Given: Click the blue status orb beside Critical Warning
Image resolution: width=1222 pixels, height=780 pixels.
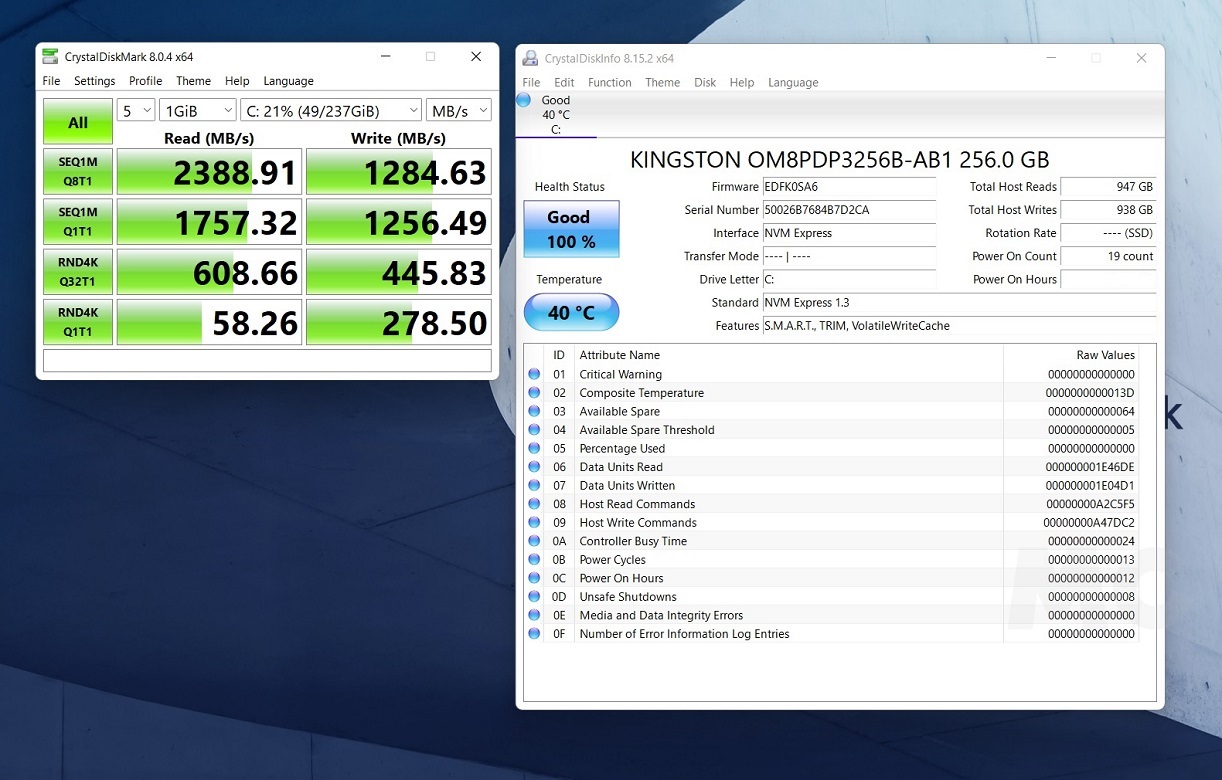Looking at the screenshot, I should click(535, 375).
